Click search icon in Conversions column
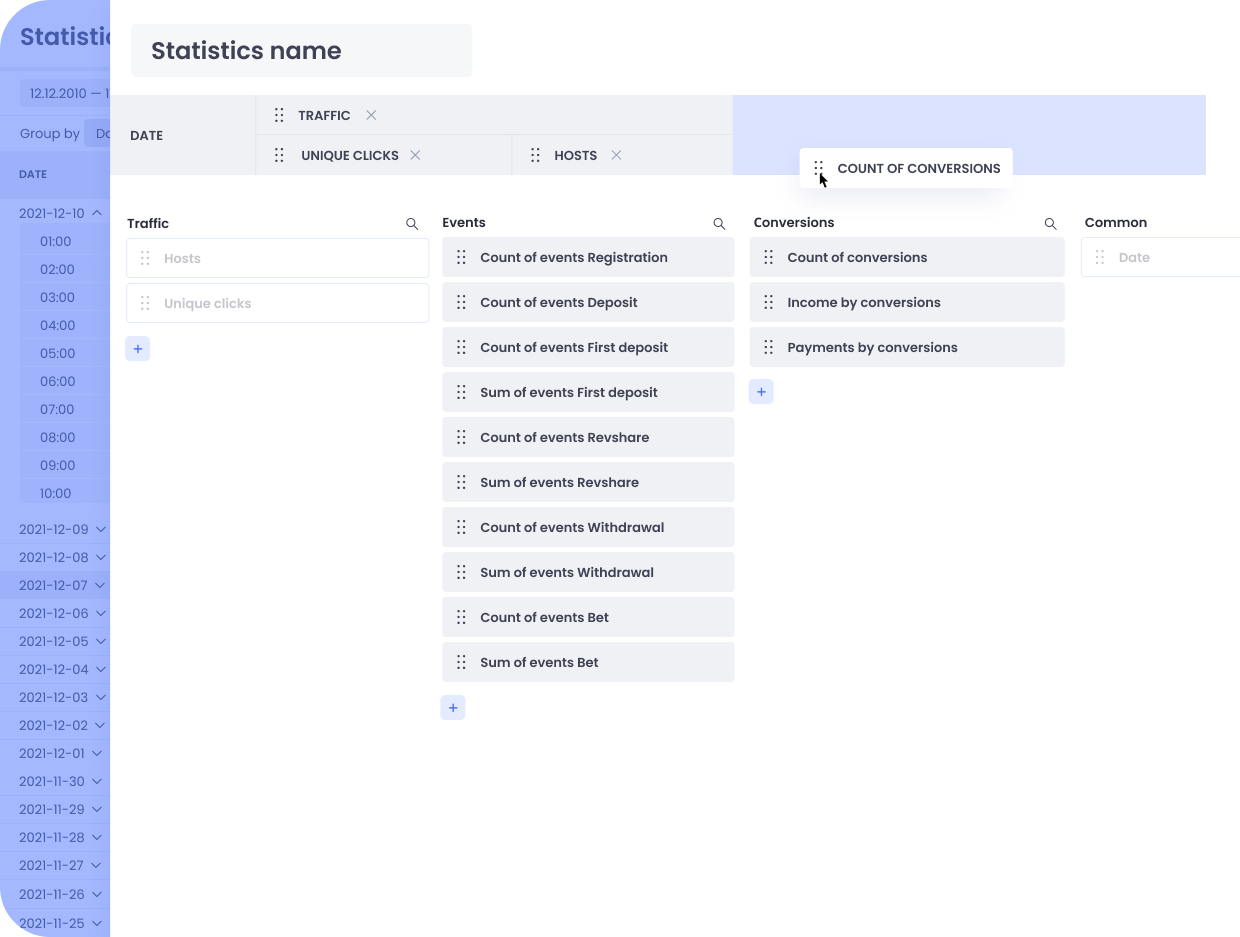 pyautogui.click(x=1050, y=224)
